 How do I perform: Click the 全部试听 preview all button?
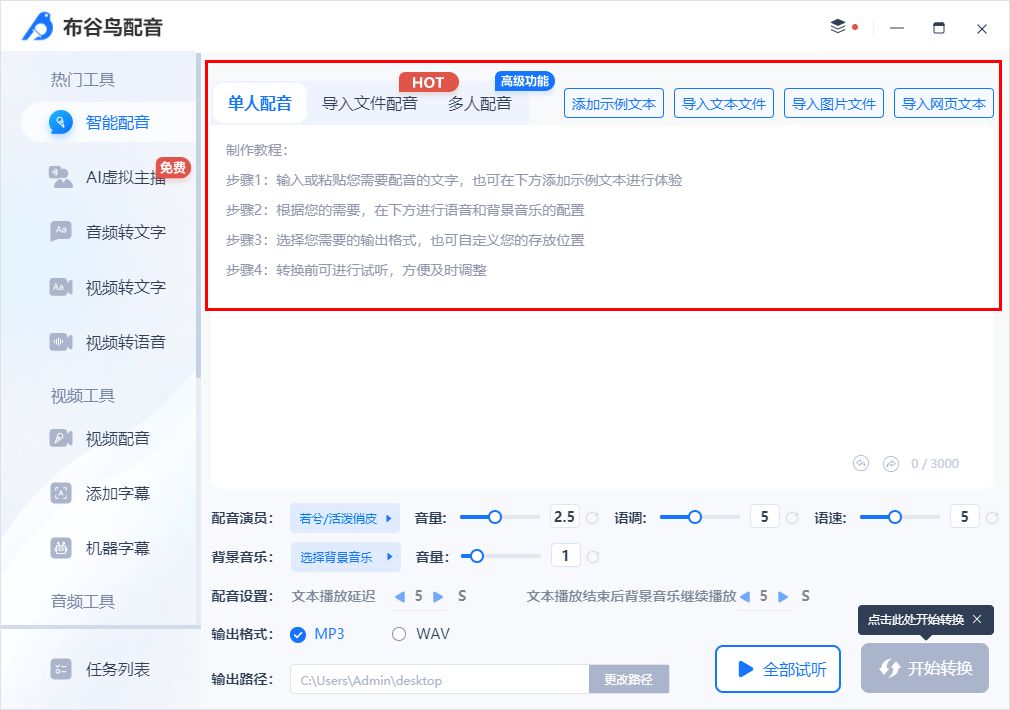coord(778,669)
